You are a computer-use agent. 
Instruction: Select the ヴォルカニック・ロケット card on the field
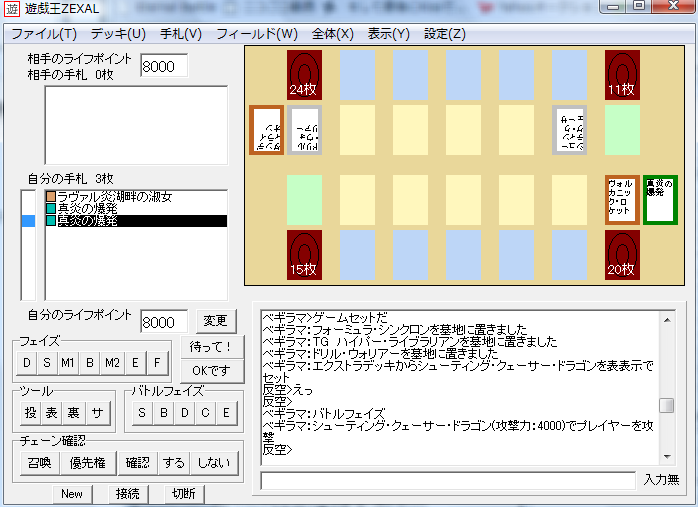coord(622,199)
